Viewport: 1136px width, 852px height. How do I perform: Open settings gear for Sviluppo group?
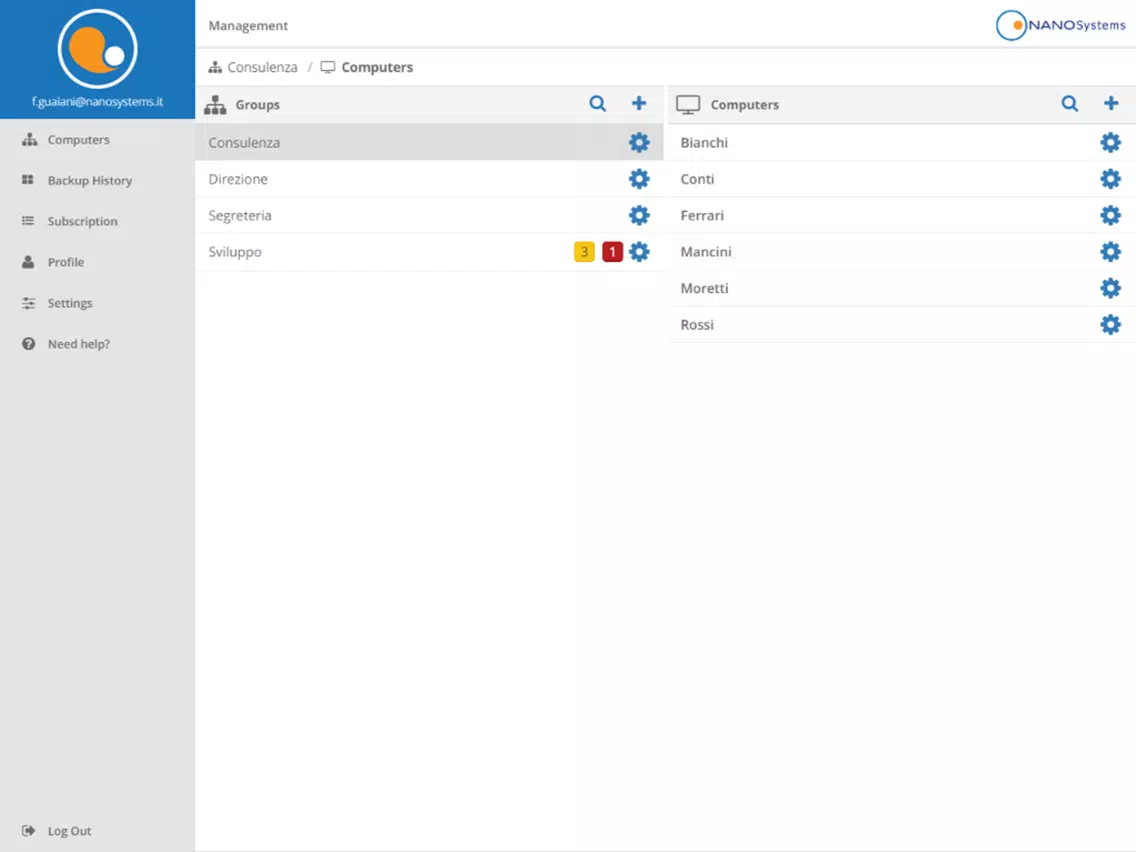639,251
